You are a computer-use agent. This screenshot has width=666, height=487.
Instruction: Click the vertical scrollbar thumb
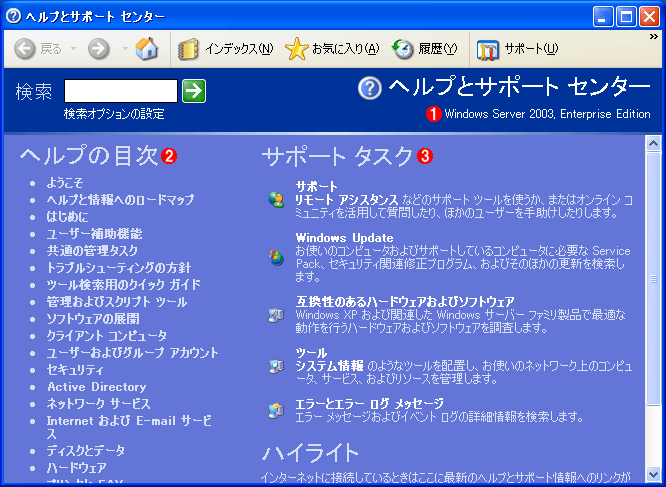click(653, 279)
